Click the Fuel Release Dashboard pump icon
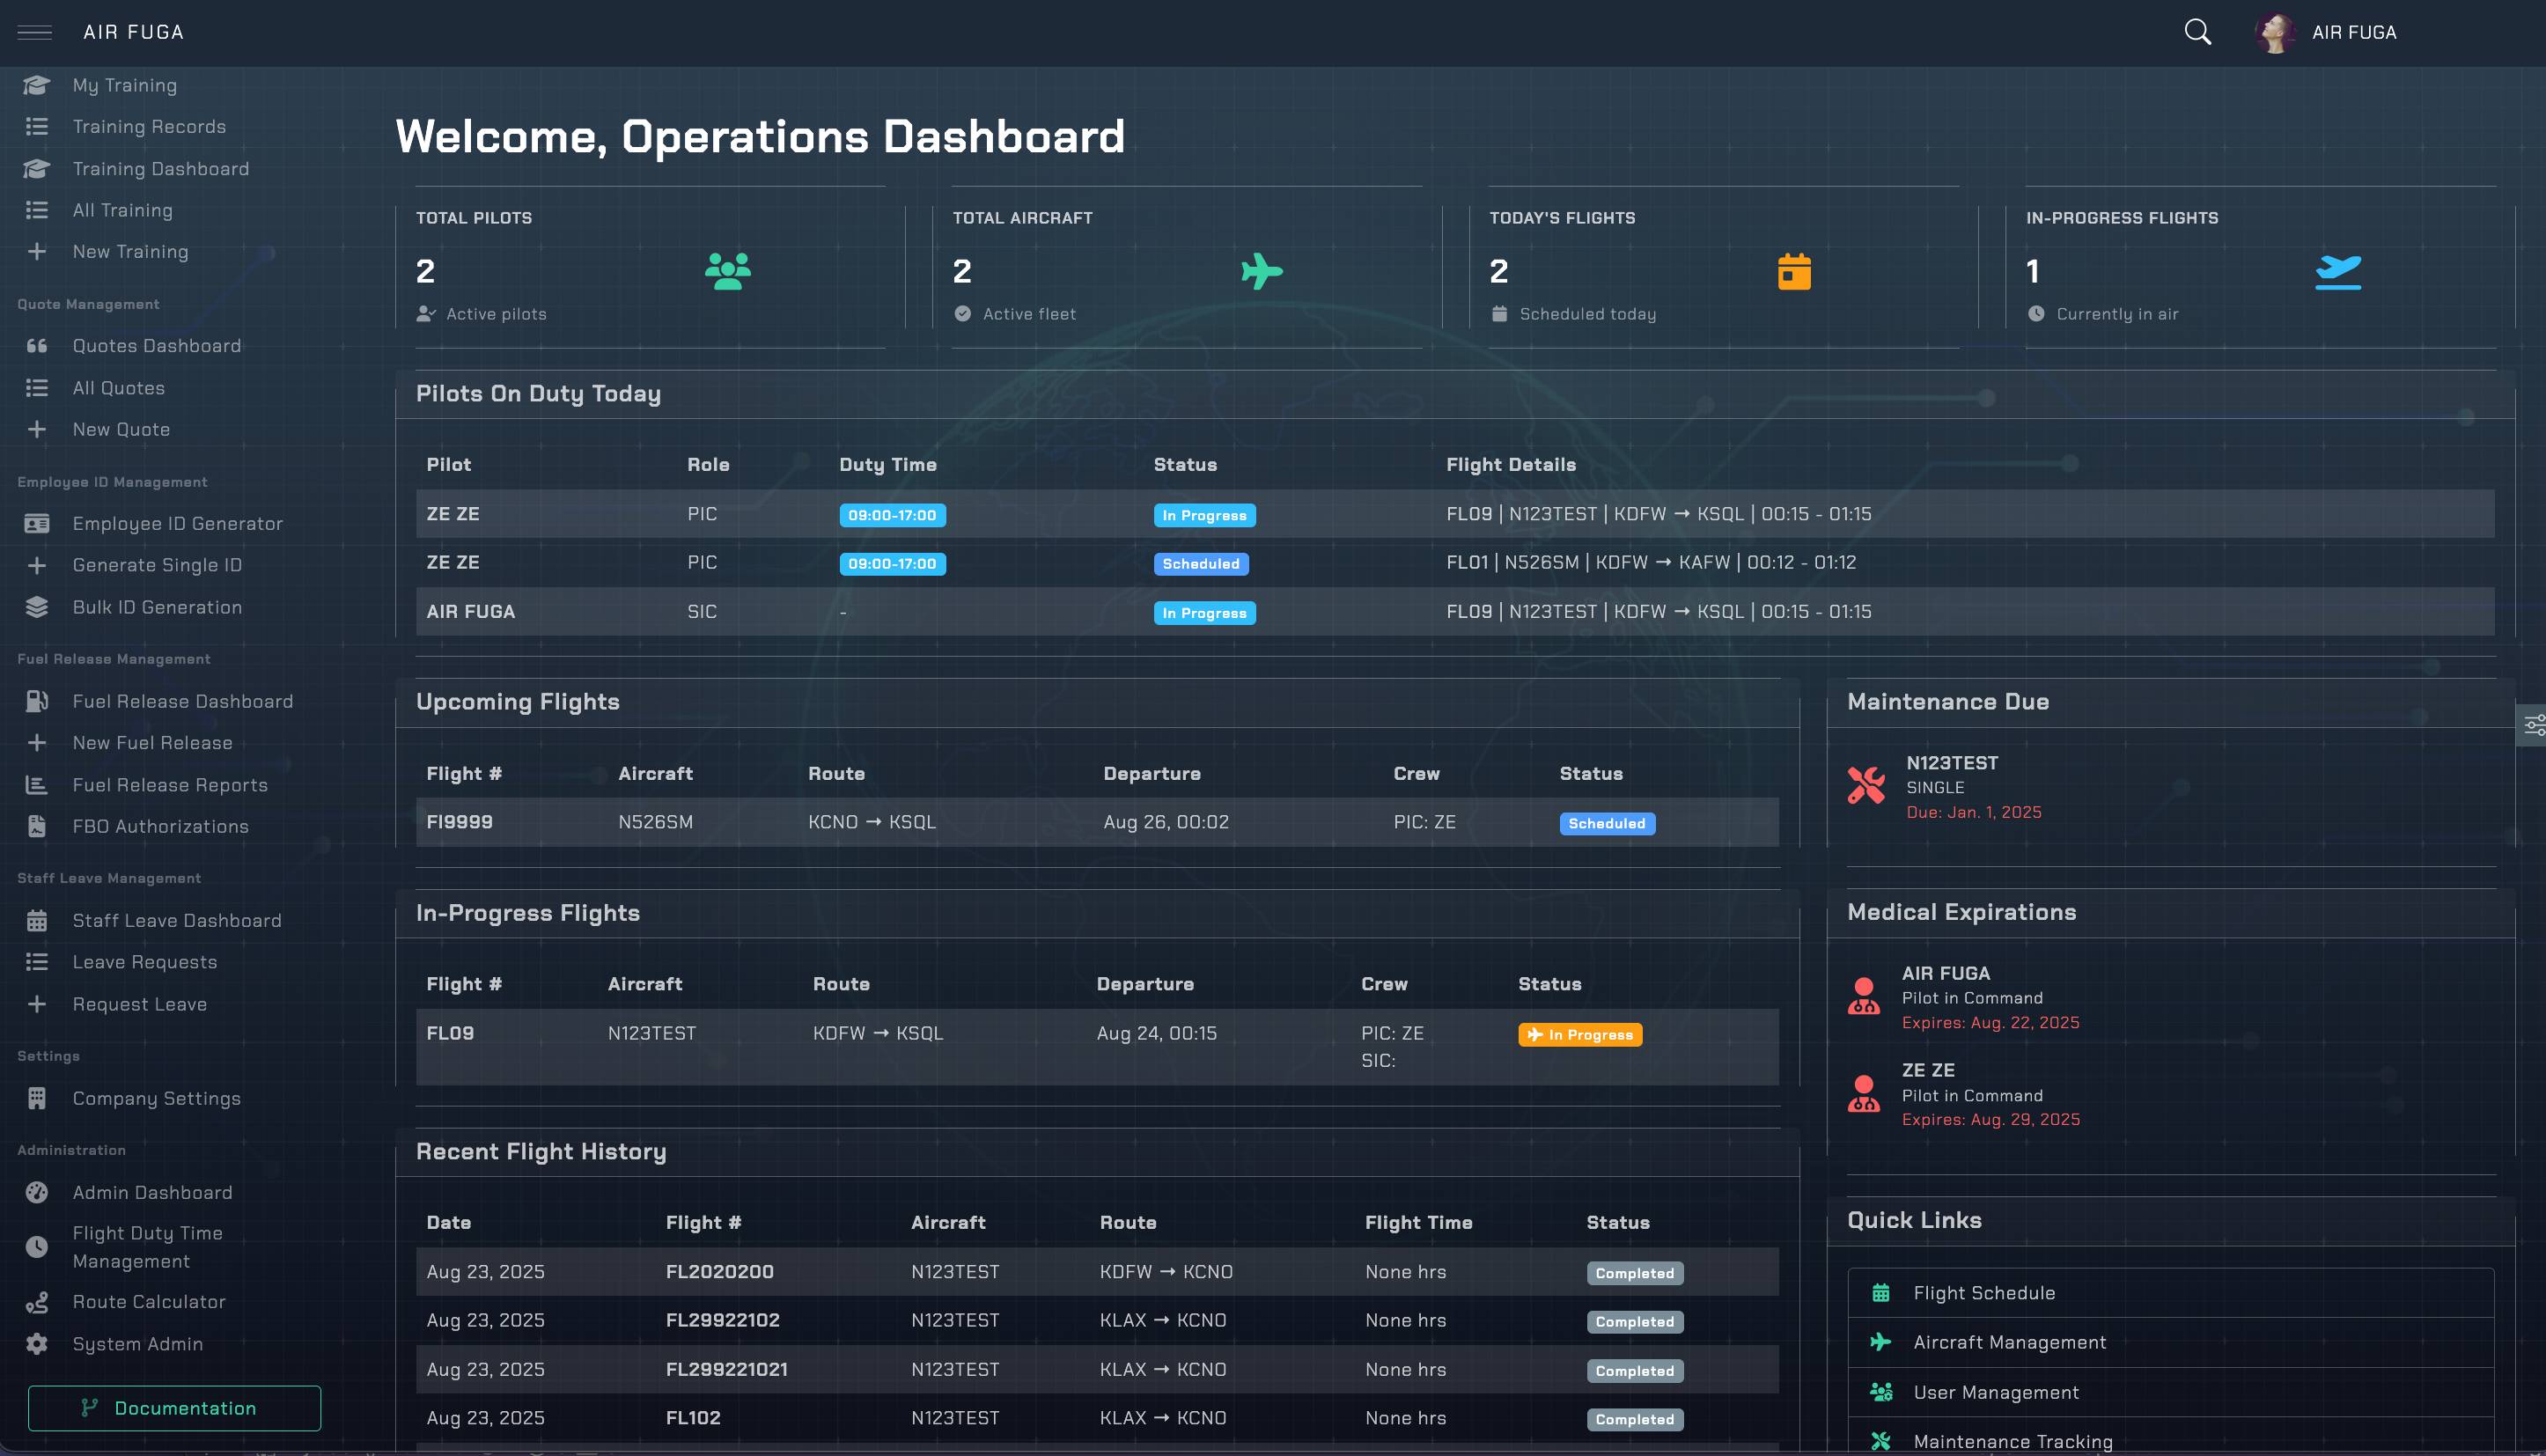This screenshot has height=1456, width=2546. click(x=37, y=701)
